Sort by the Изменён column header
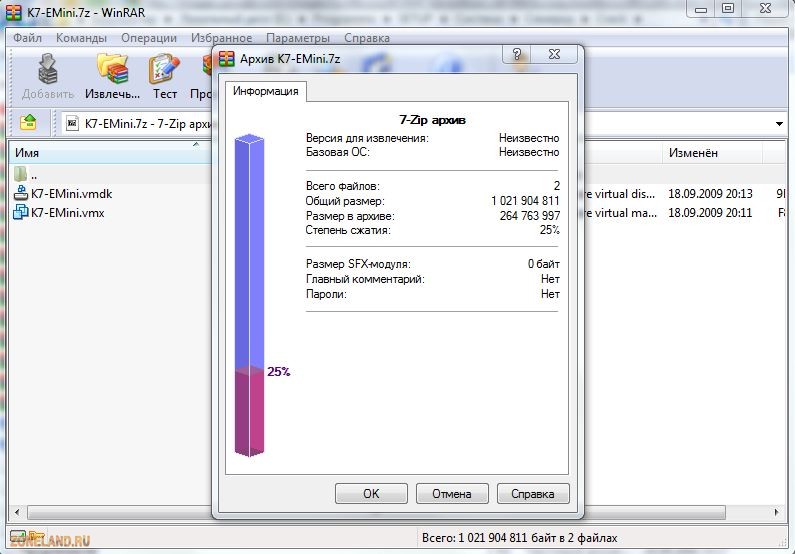 712,153
